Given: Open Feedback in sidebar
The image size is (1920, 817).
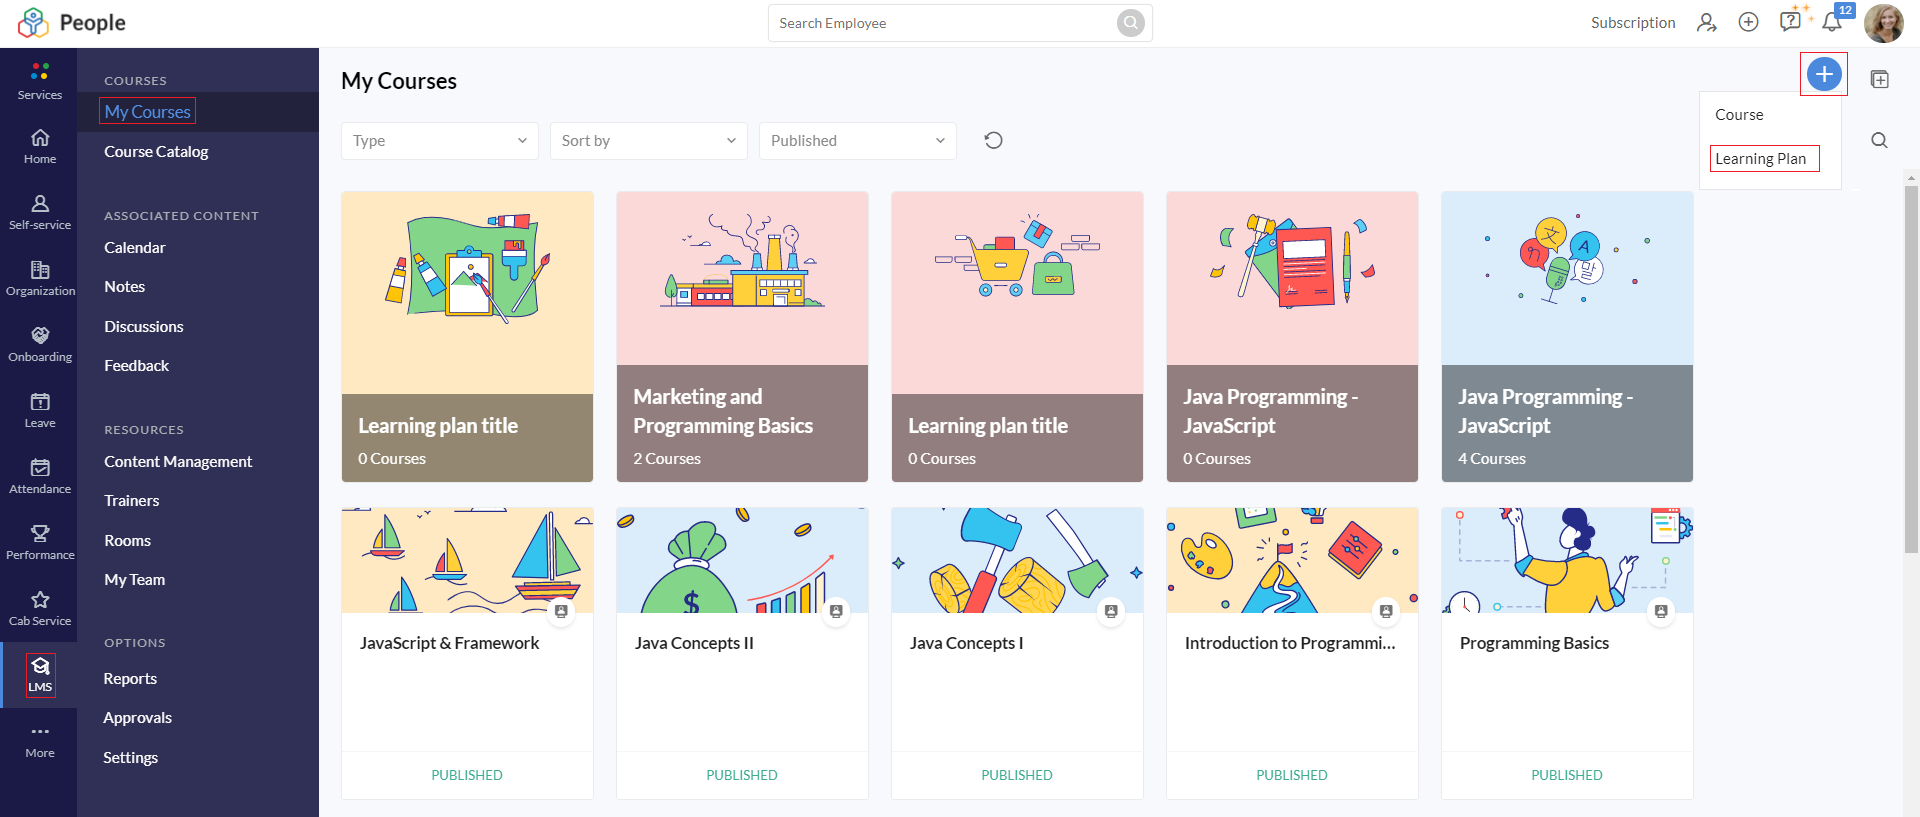Looking at the screenshot, I should click(137, 366).
